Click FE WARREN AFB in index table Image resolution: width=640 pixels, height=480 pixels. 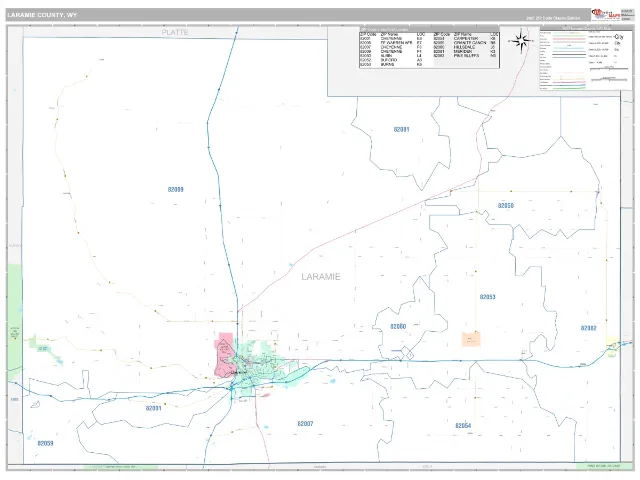coord(396,42)
